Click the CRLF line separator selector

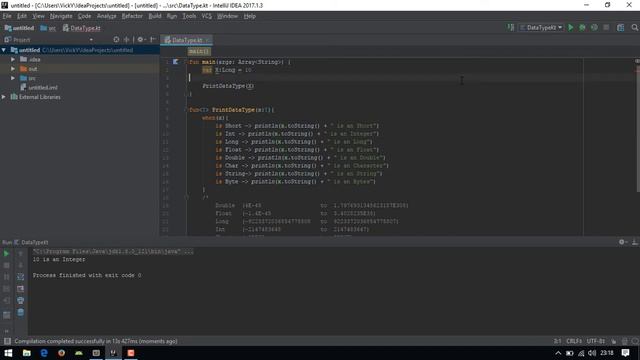573,341
